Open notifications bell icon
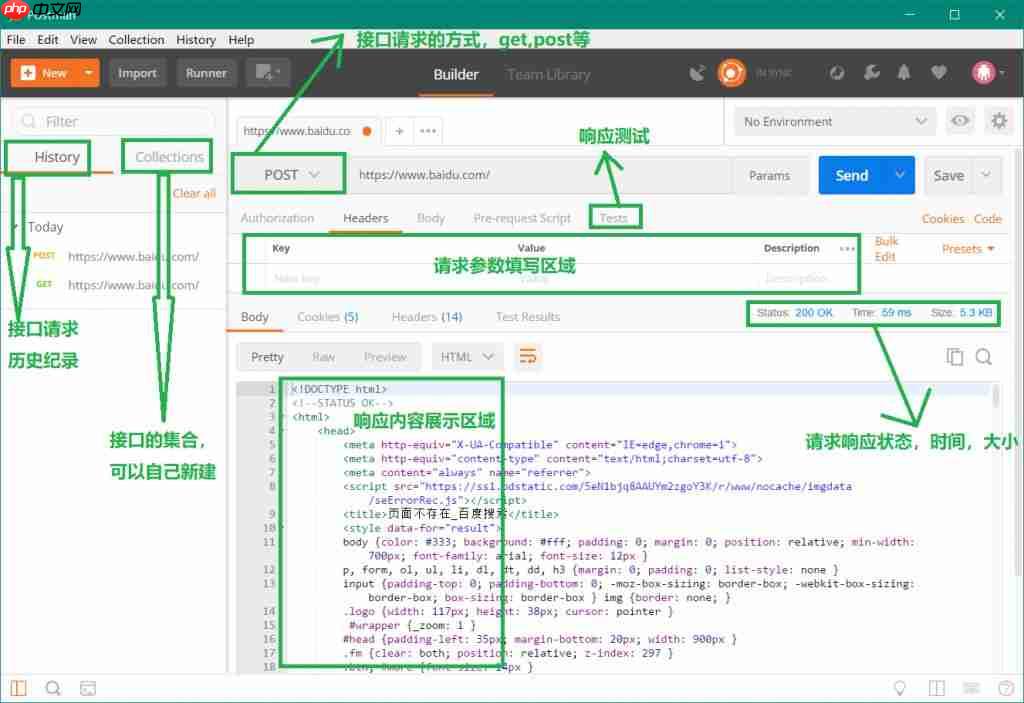Screen dimensions: 1024x703 point(904,73)
